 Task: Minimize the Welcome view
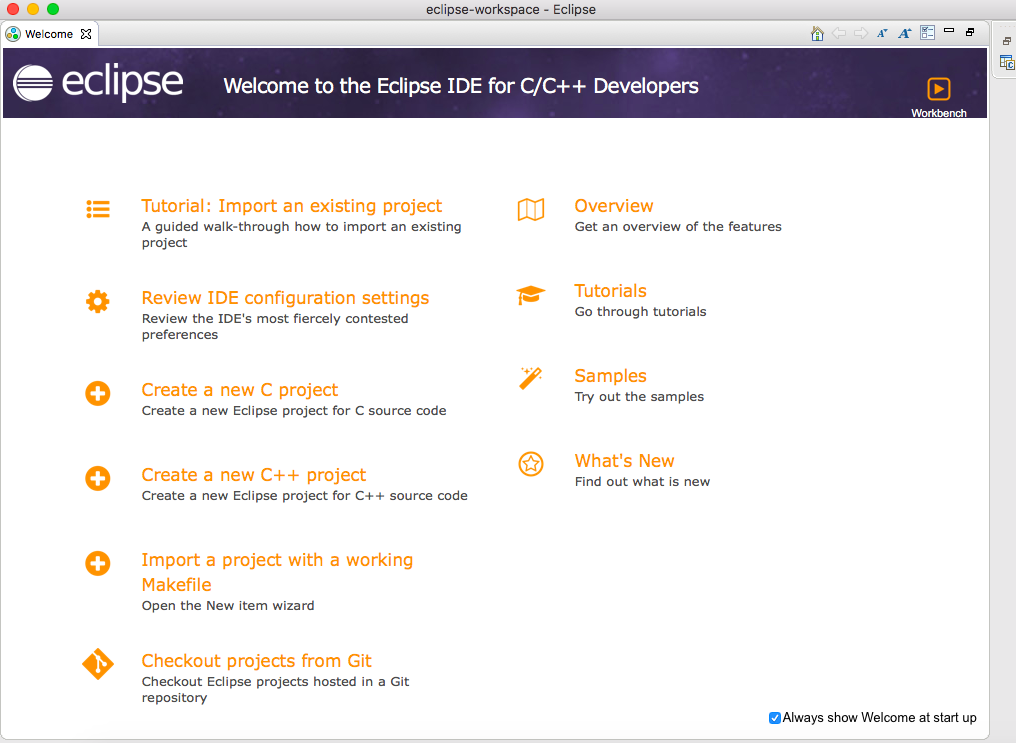point(949,32)
